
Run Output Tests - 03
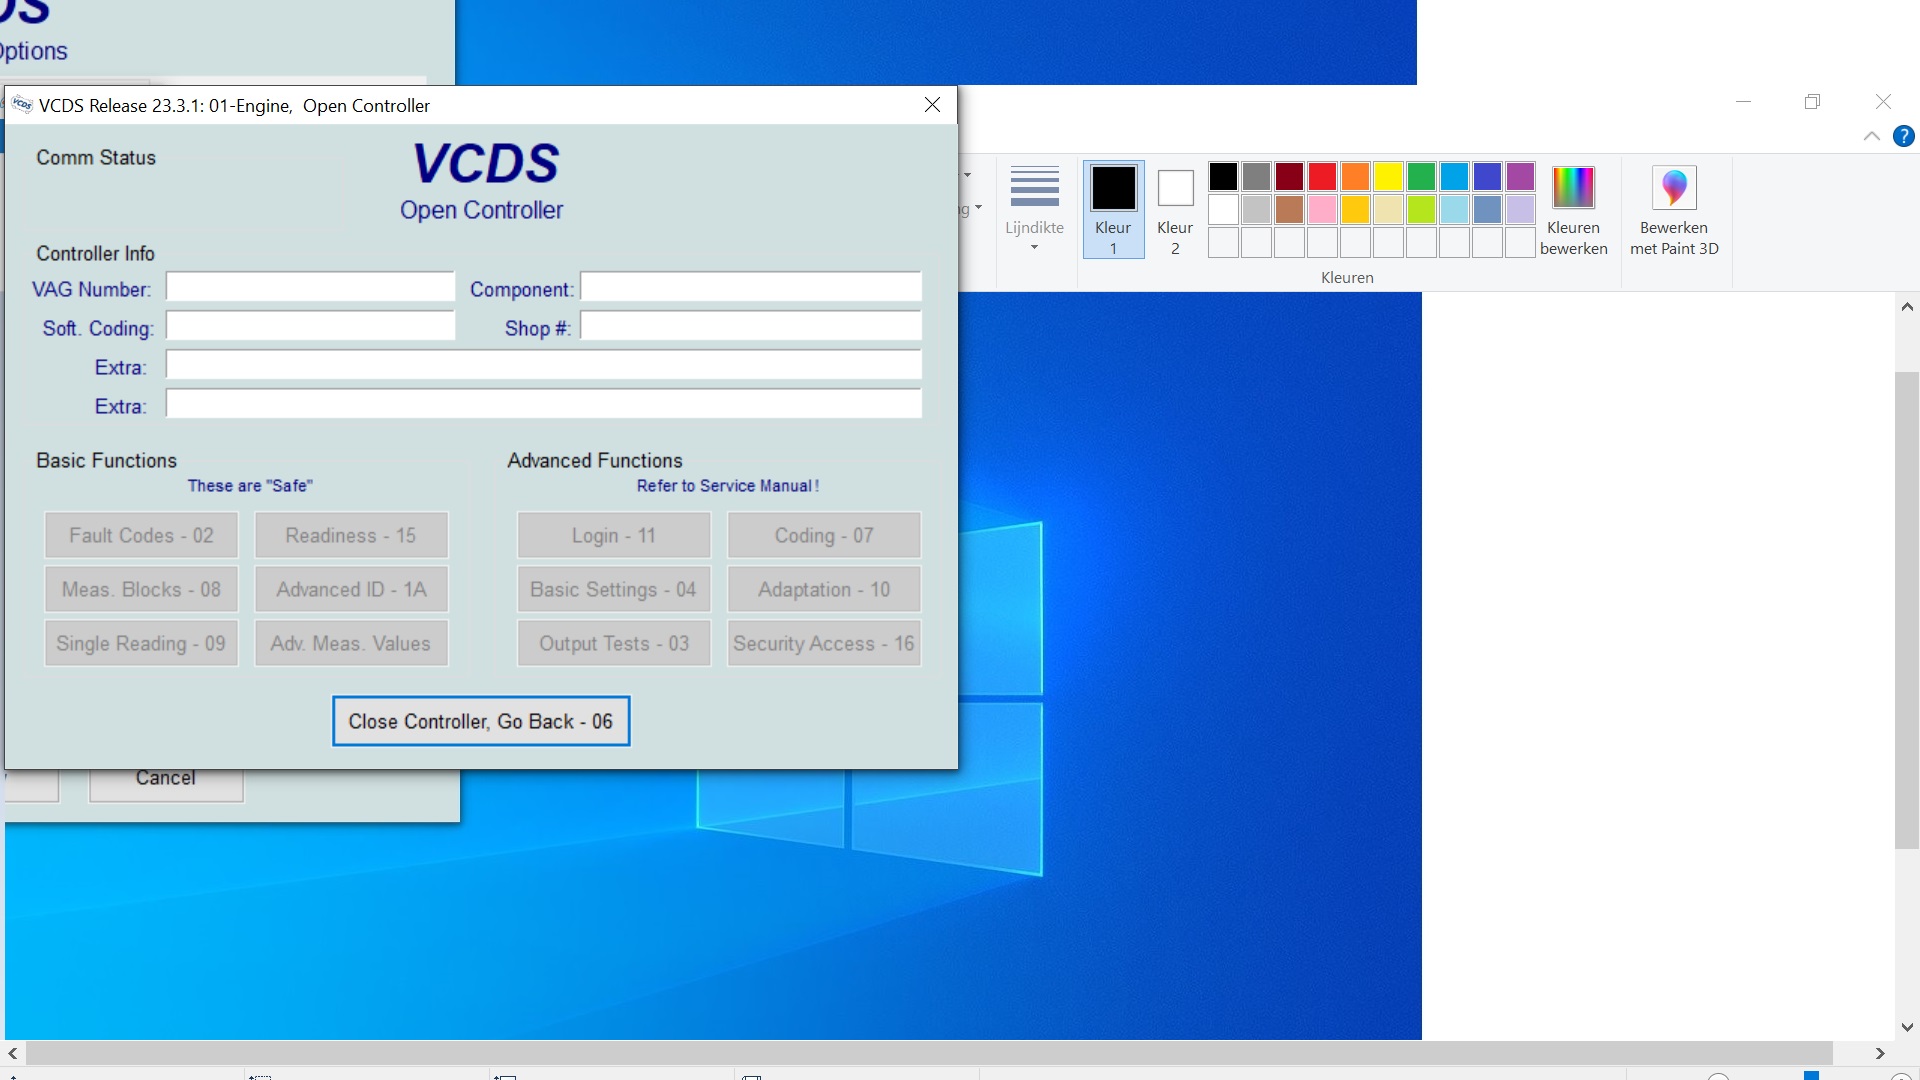pos(614,643)
